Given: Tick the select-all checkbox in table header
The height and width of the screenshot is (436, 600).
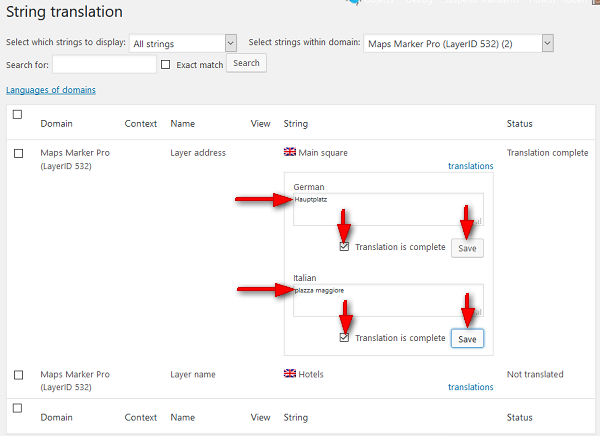Looking at the screenshot, I should coord(18,114).
